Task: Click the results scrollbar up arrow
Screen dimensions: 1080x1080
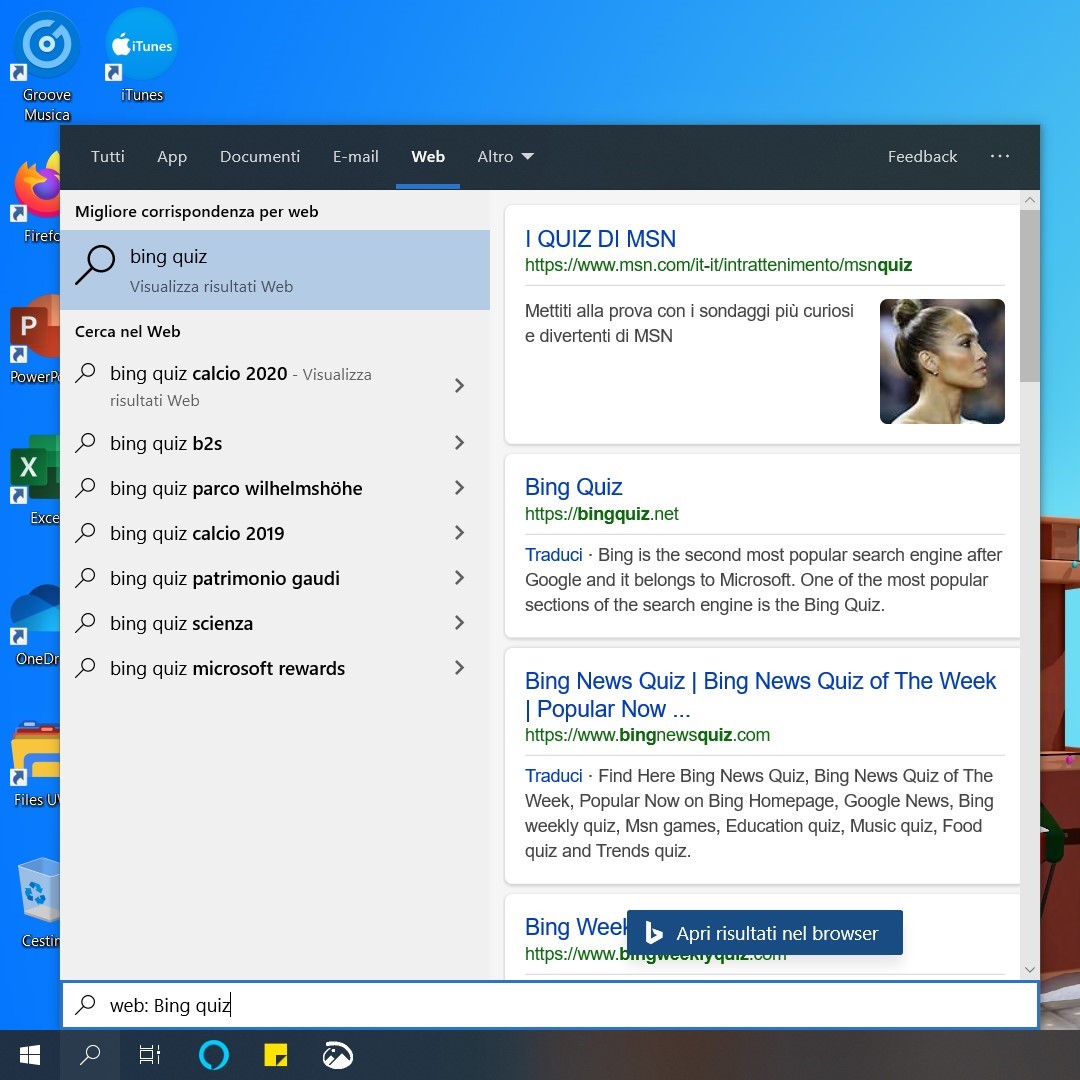Action: [1030, 200]
